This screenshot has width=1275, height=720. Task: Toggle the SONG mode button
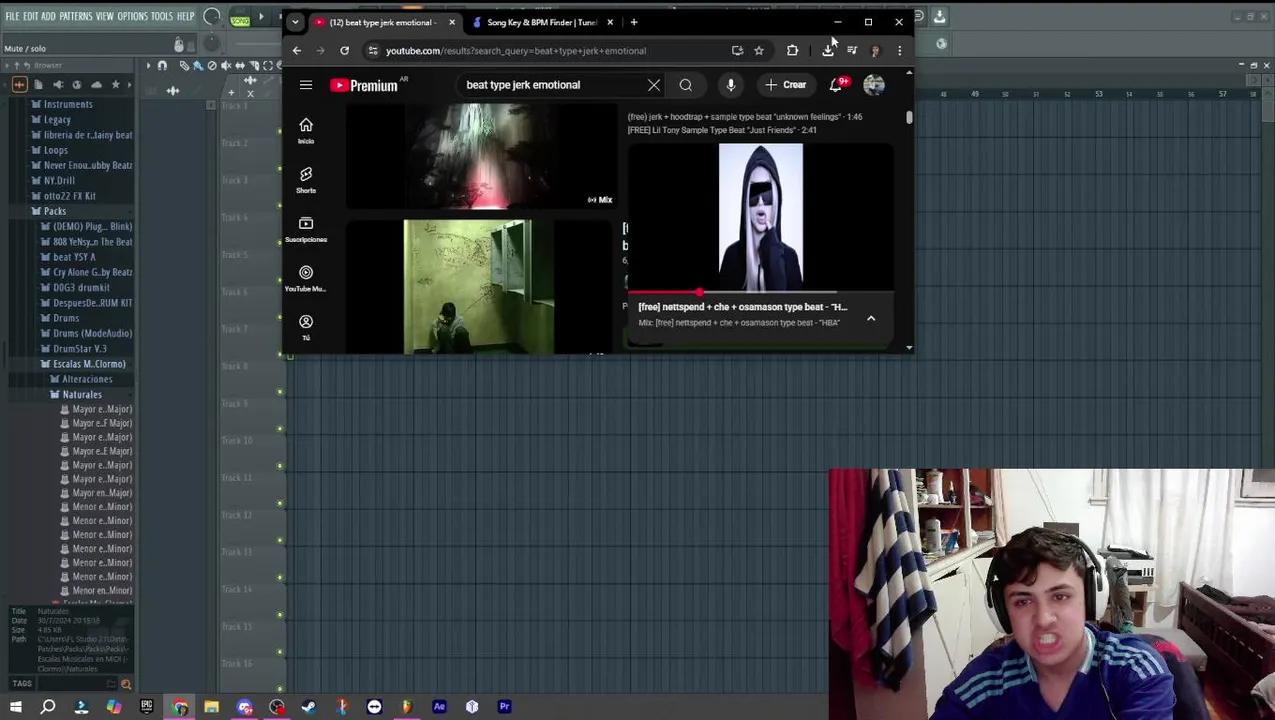(240, 18)
